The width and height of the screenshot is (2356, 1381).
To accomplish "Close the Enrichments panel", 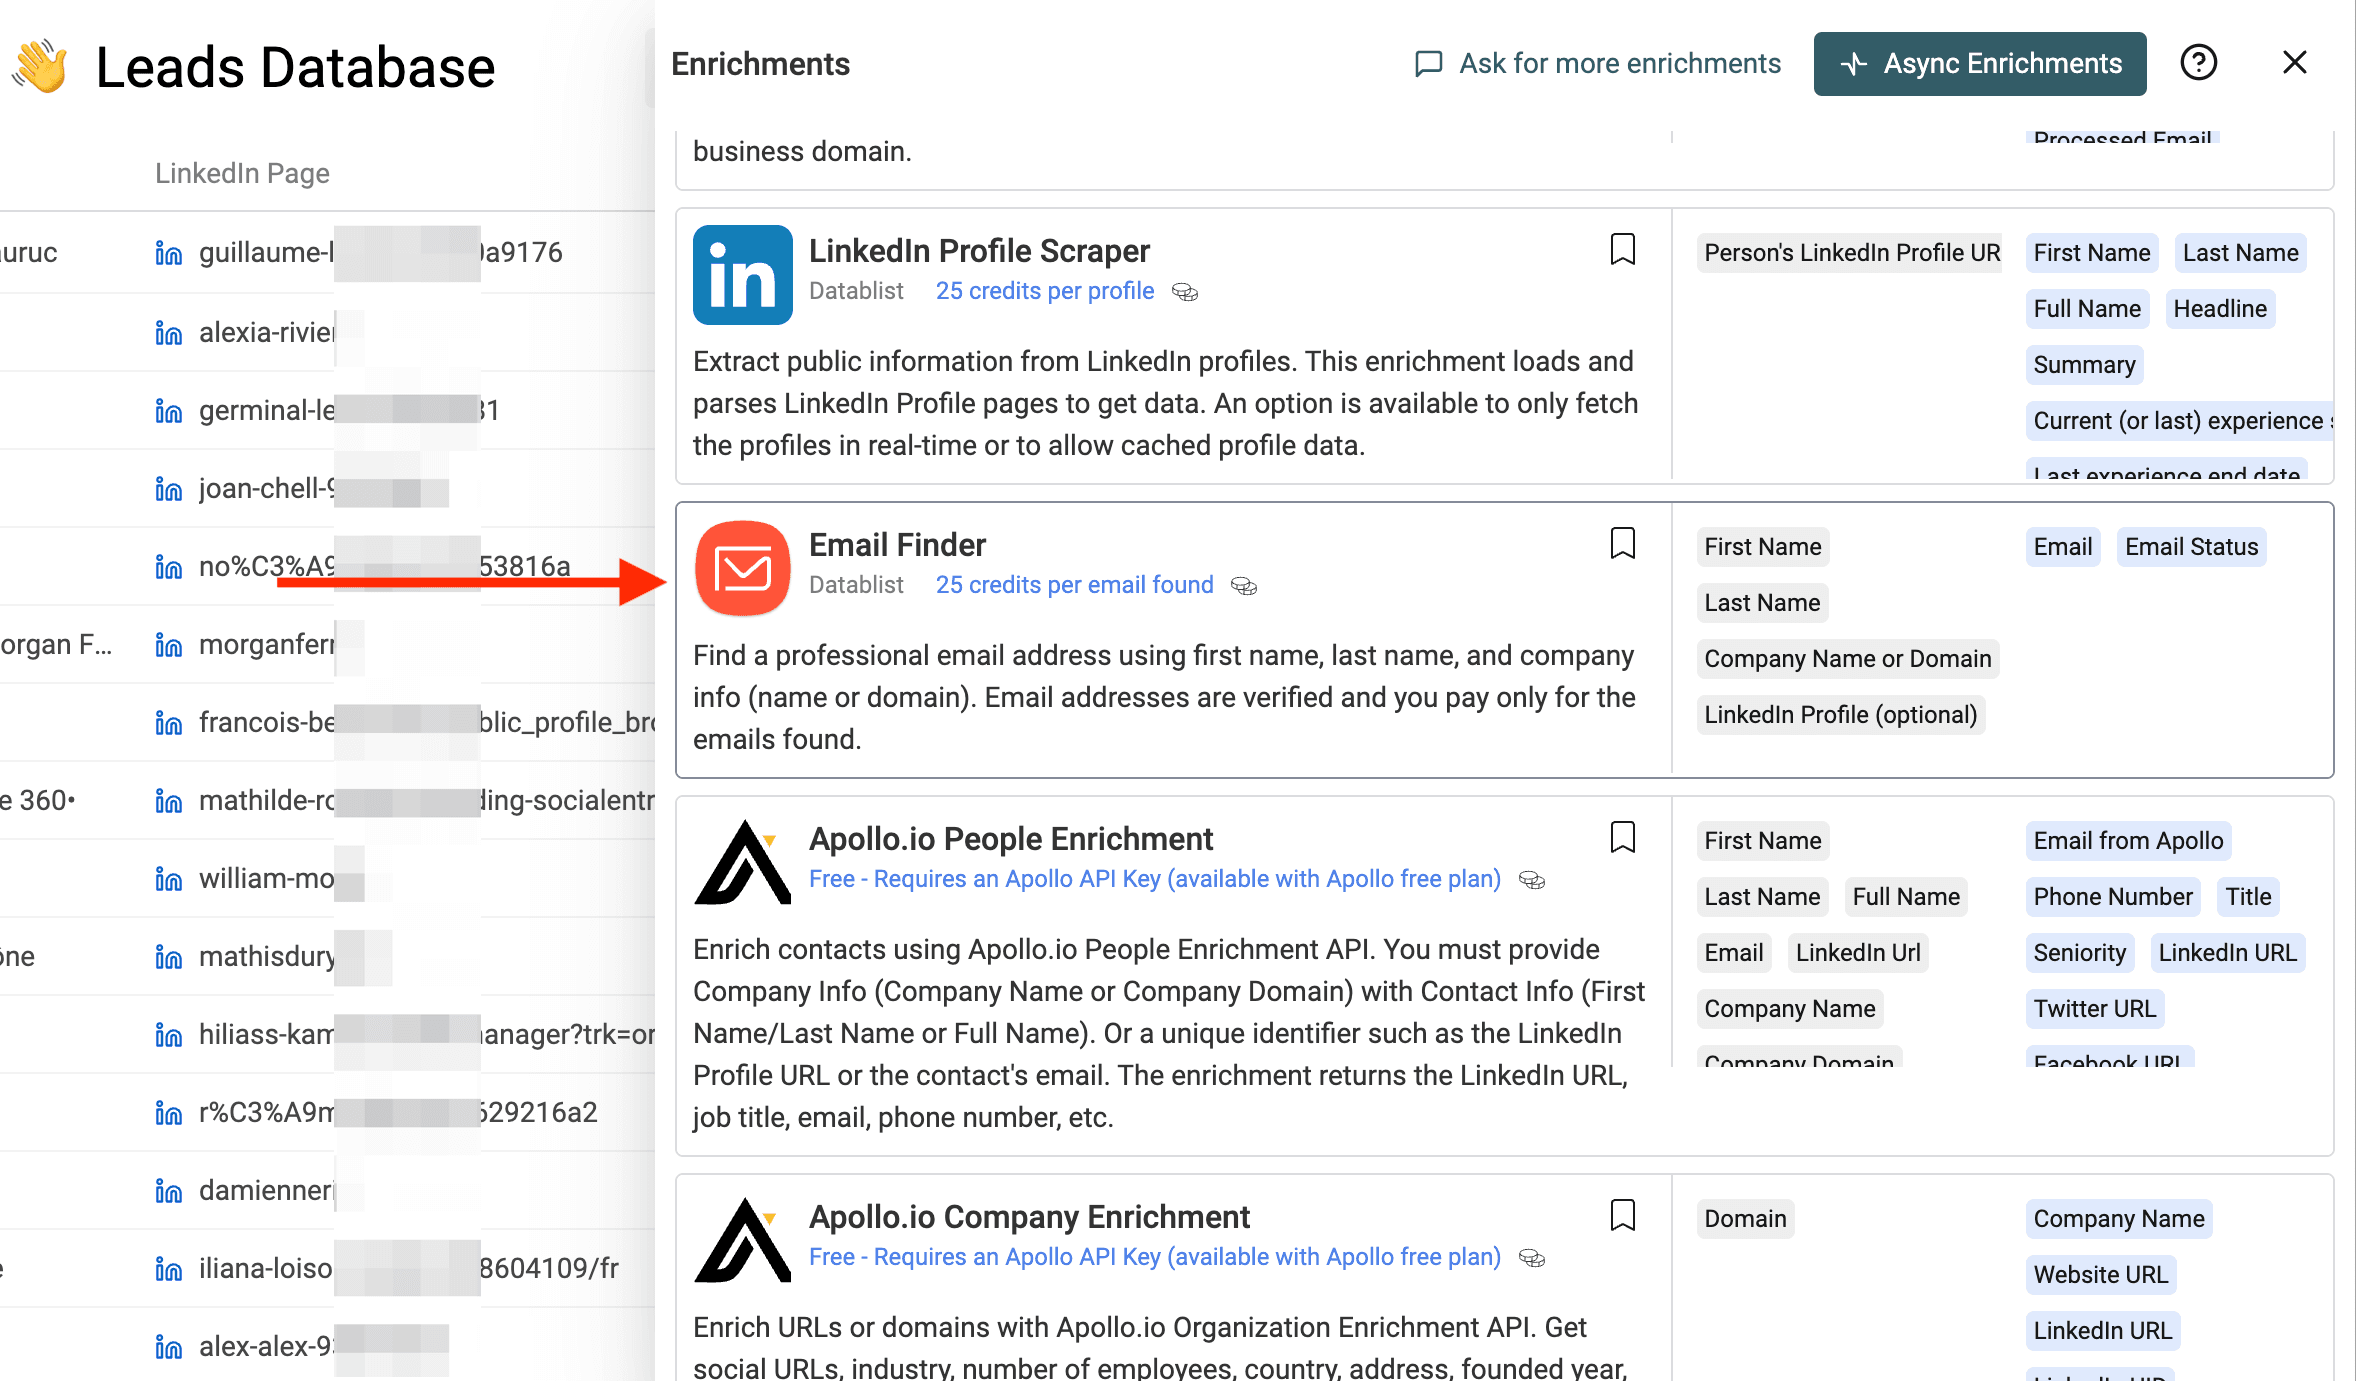I will click(x=2295, y=63).
